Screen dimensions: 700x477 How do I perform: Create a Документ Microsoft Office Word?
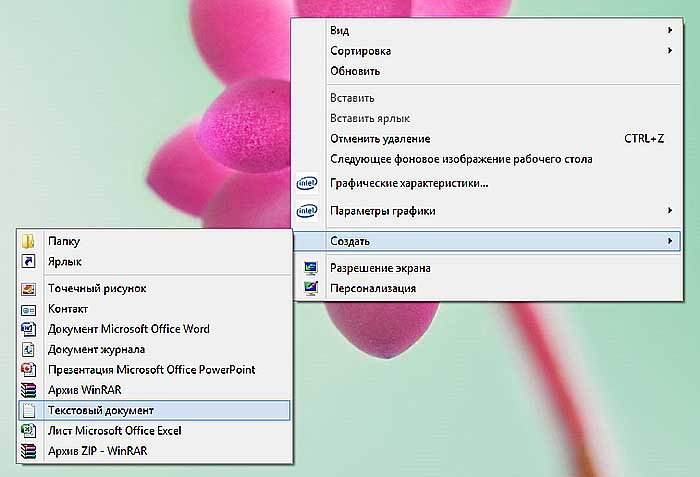coord(154,329)
